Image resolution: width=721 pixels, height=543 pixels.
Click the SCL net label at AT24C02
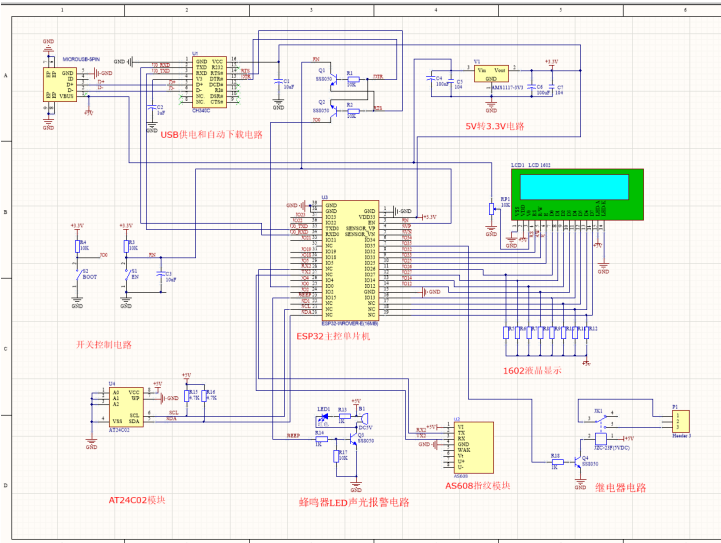[173, 412]
